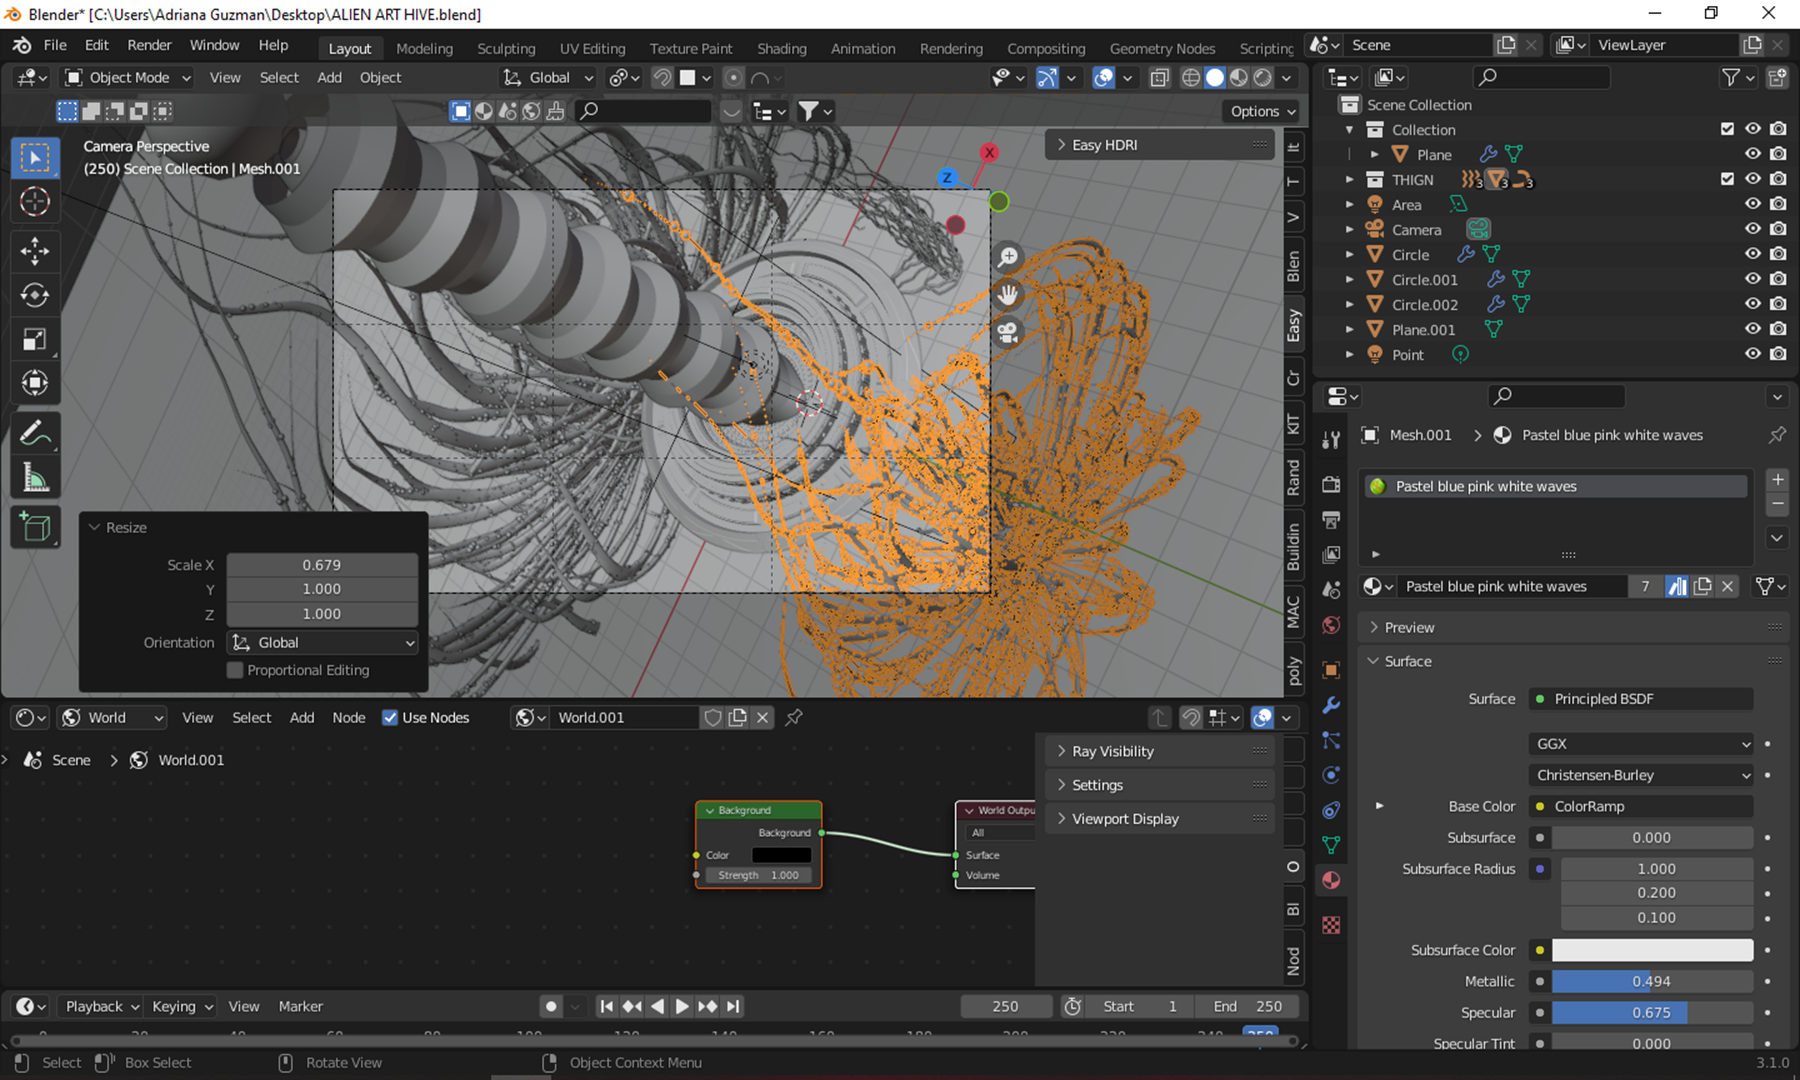Hide Circle.002 in the viewport
Screen dimensions: 1800x1080
click(x=1753, y=304)
